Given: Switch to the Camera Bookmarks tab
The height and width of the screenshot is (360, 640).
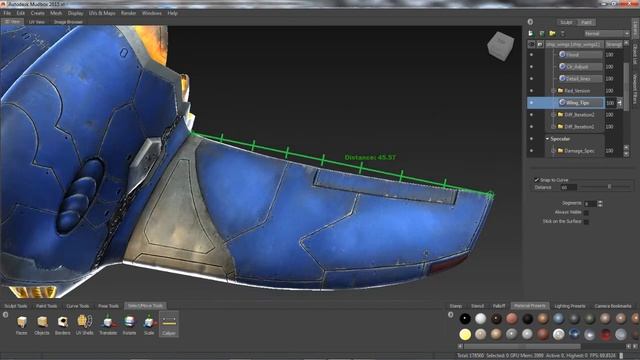Looking at the screenshot, I should click(x=613, y=306).
